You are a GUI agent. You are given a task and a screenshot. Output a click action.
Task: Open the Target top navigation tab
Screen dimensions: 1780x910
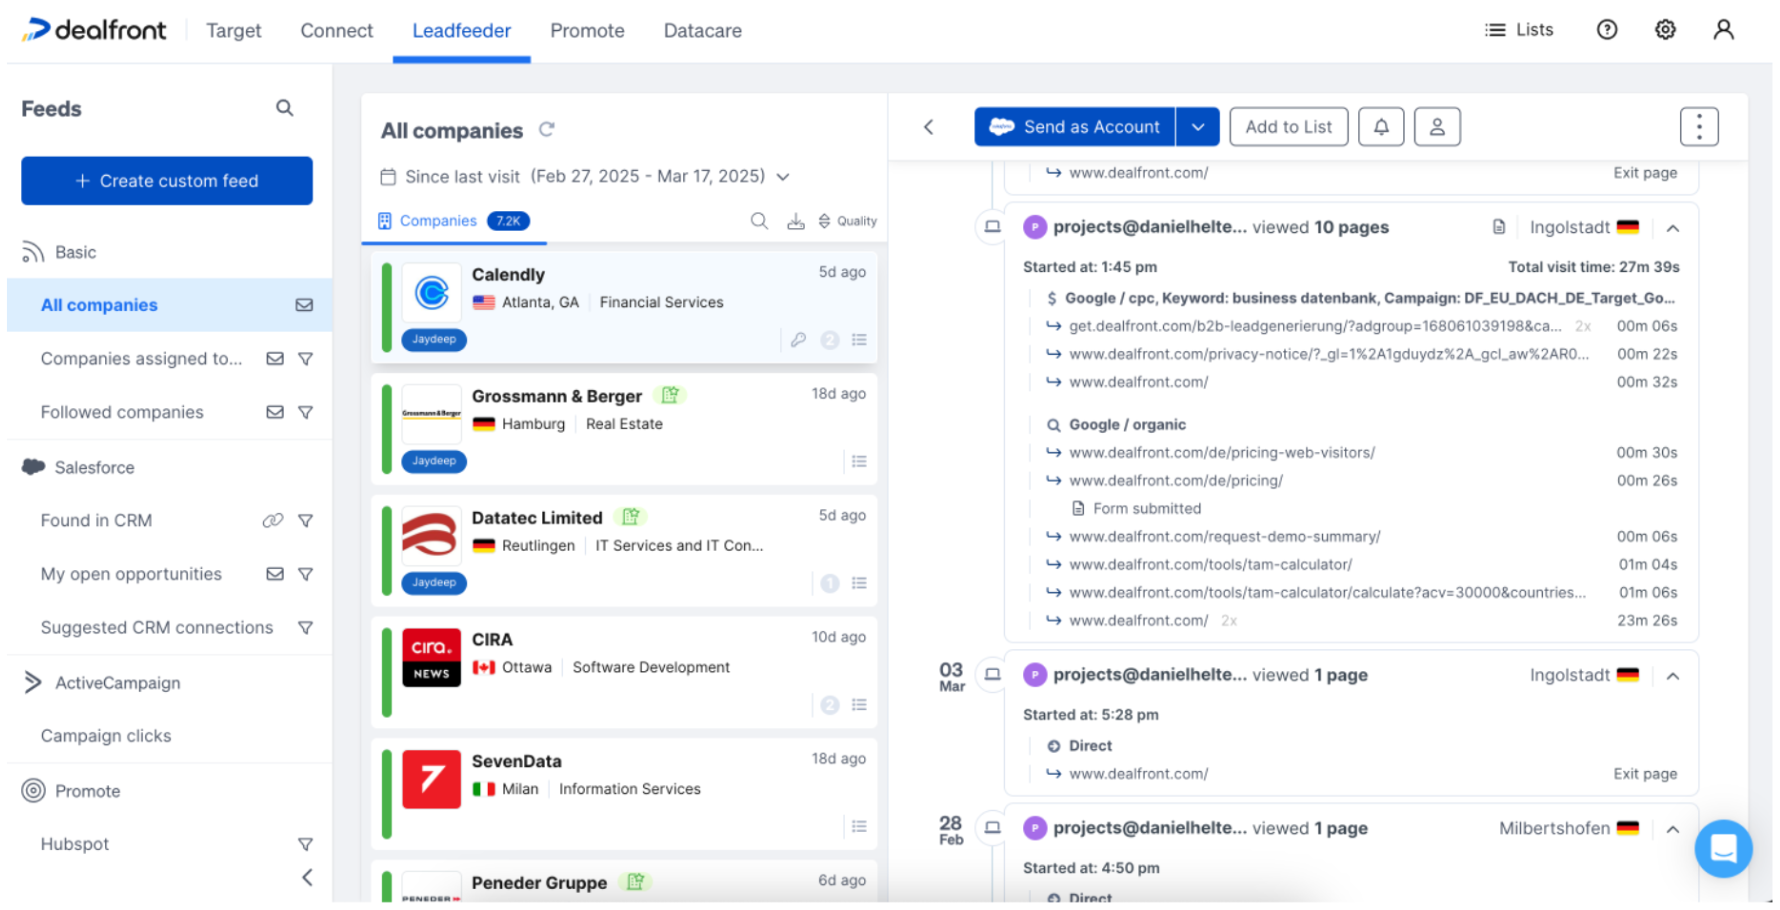point(234,31)
